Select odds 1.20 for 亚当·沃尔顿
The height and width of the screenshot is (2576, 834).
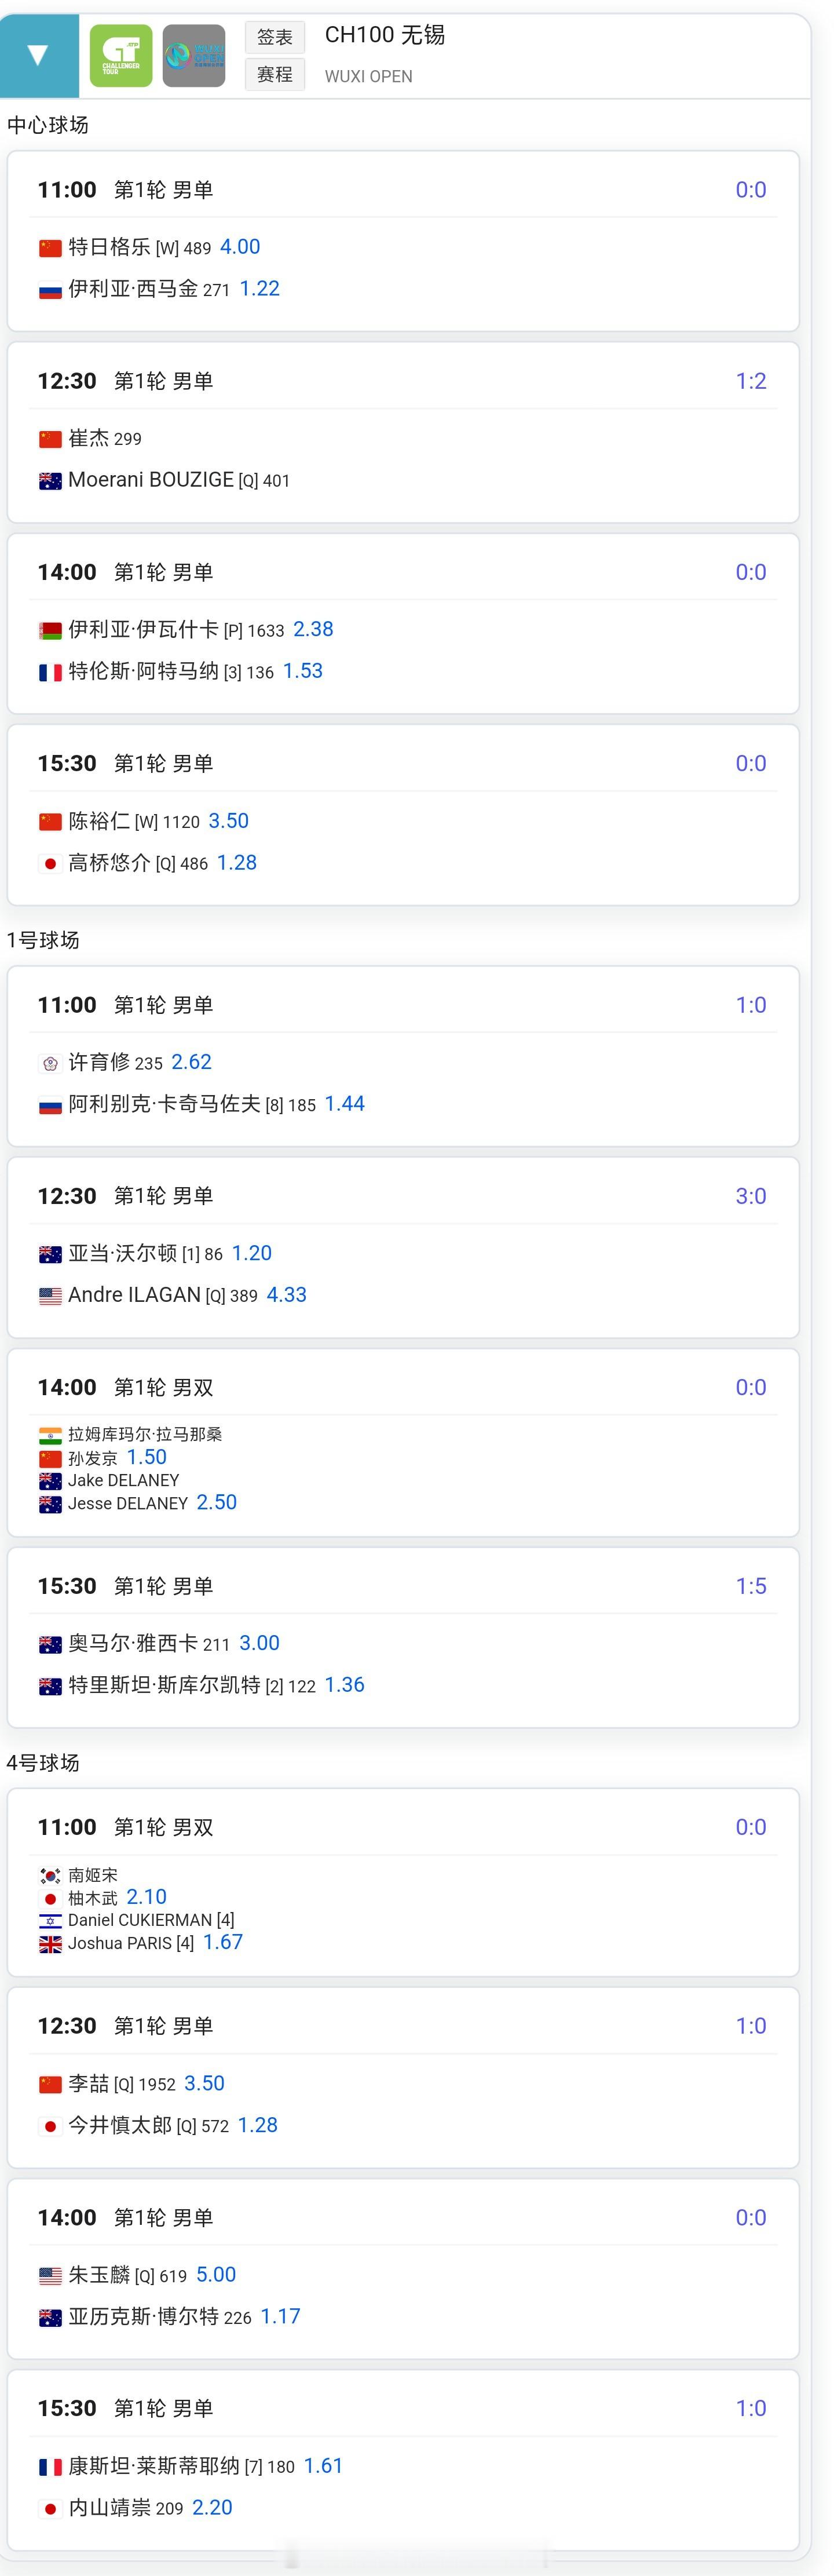tap(252, 1254)
